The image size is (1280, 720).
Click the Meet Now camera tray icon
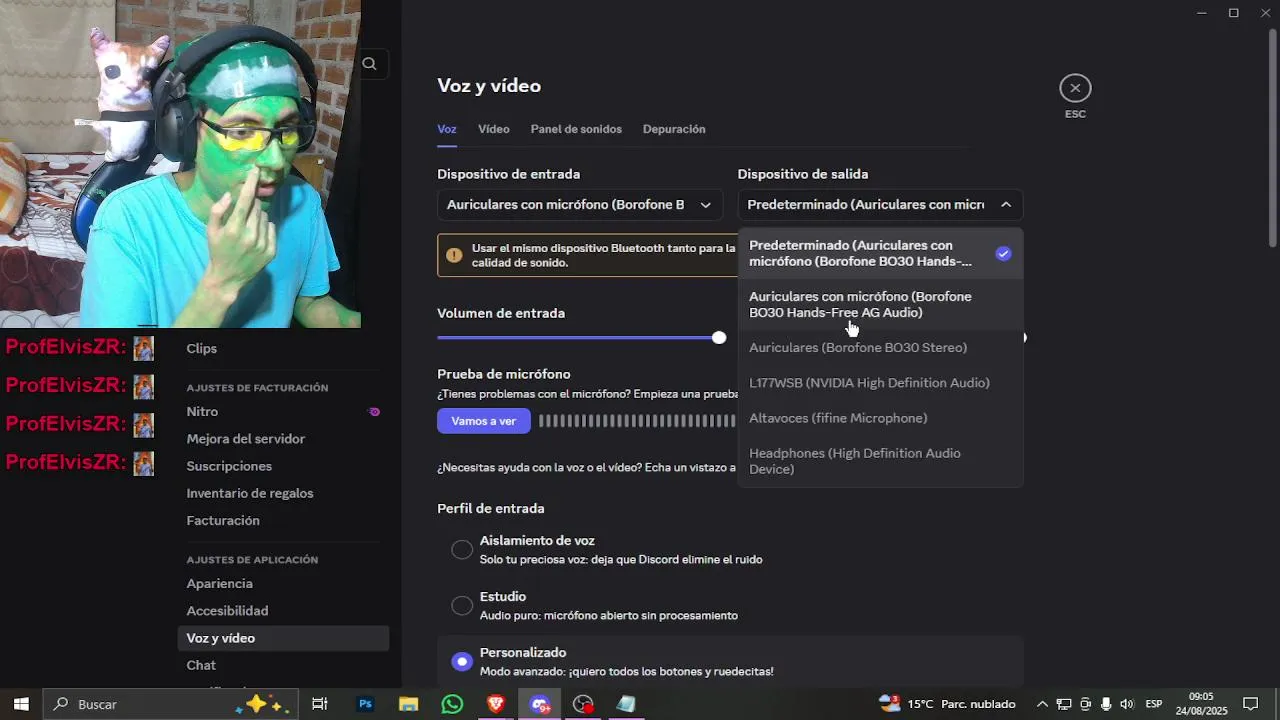1085,704
